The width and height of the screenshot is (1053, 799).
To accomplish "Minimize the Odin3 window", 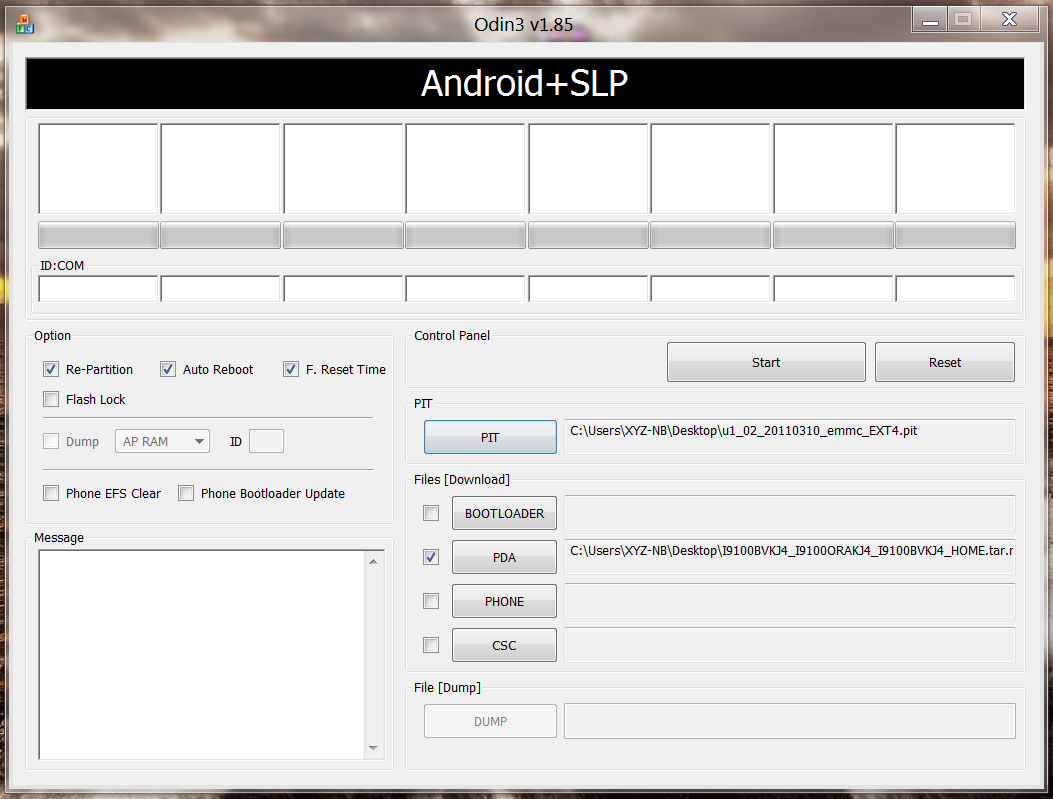I will click(x=929, y=19).
